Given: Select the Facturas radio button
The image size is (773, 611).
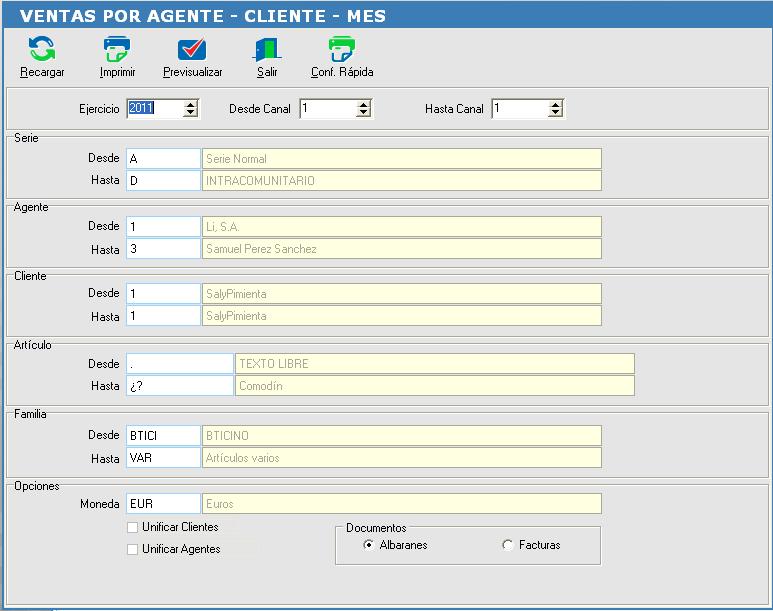Looking at the screenshot, I should coord(507,545).
